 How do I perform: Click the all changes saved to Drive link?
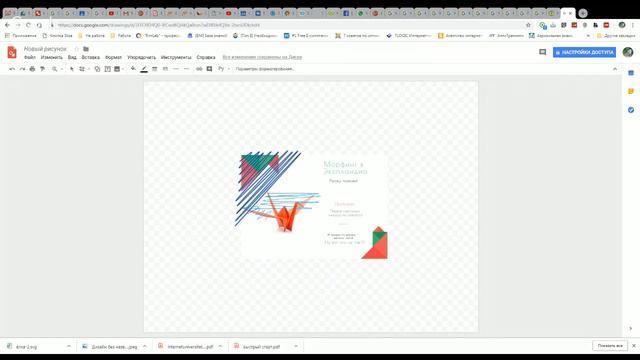tap(262, 57)
